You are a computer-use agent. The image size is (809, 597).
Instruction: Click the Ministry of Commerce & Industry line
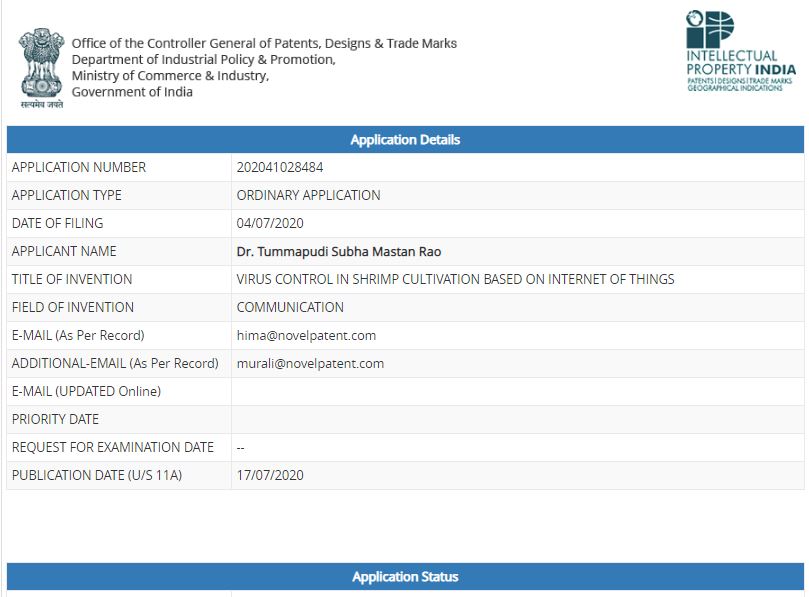coord(170,76)
